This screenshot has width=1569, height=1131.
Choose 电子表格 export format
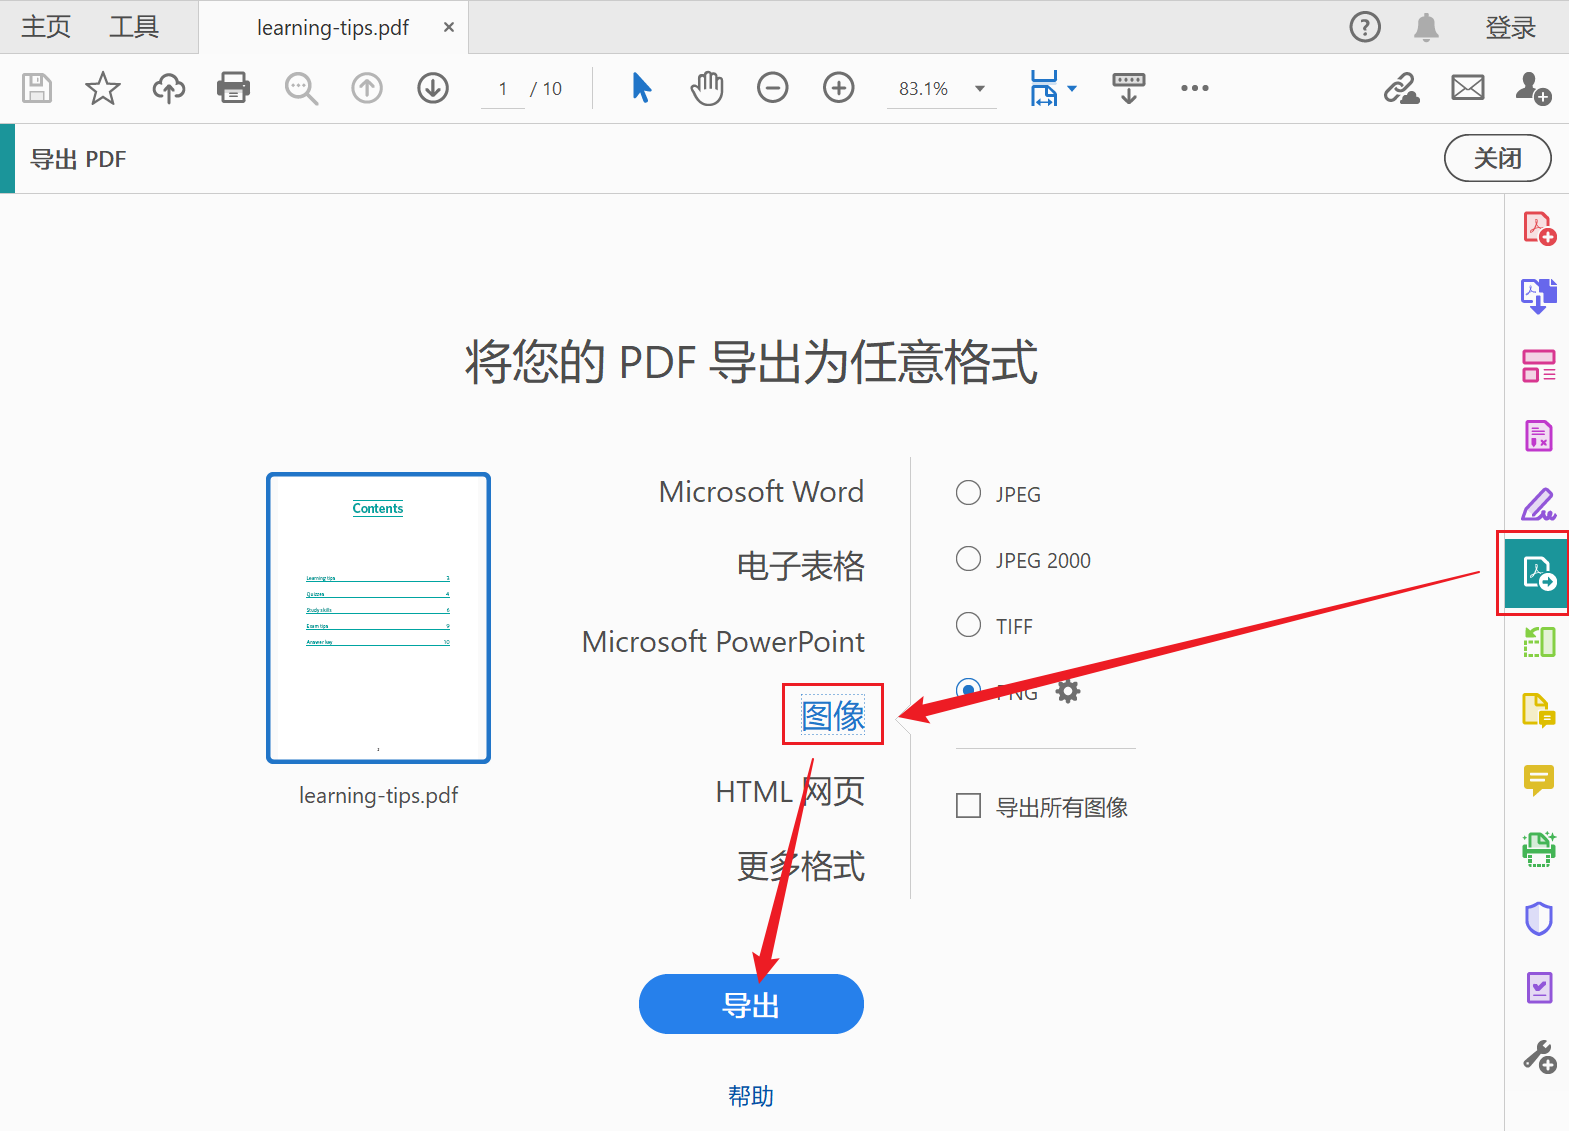[801, 566]
